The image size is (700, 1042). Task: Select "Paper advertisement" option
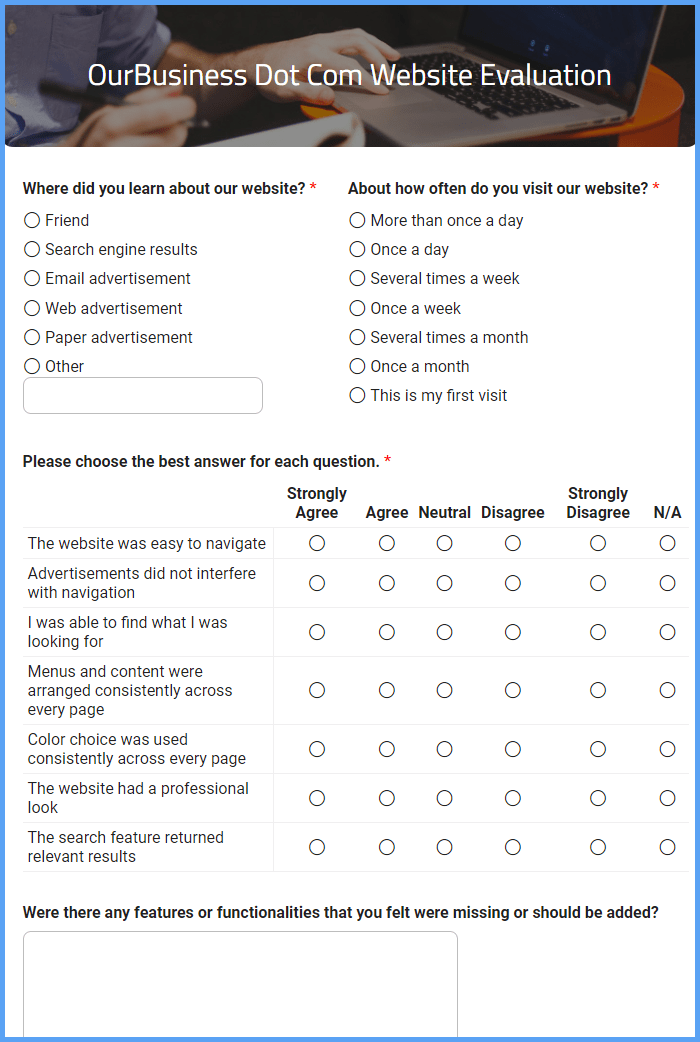(32, 338)
